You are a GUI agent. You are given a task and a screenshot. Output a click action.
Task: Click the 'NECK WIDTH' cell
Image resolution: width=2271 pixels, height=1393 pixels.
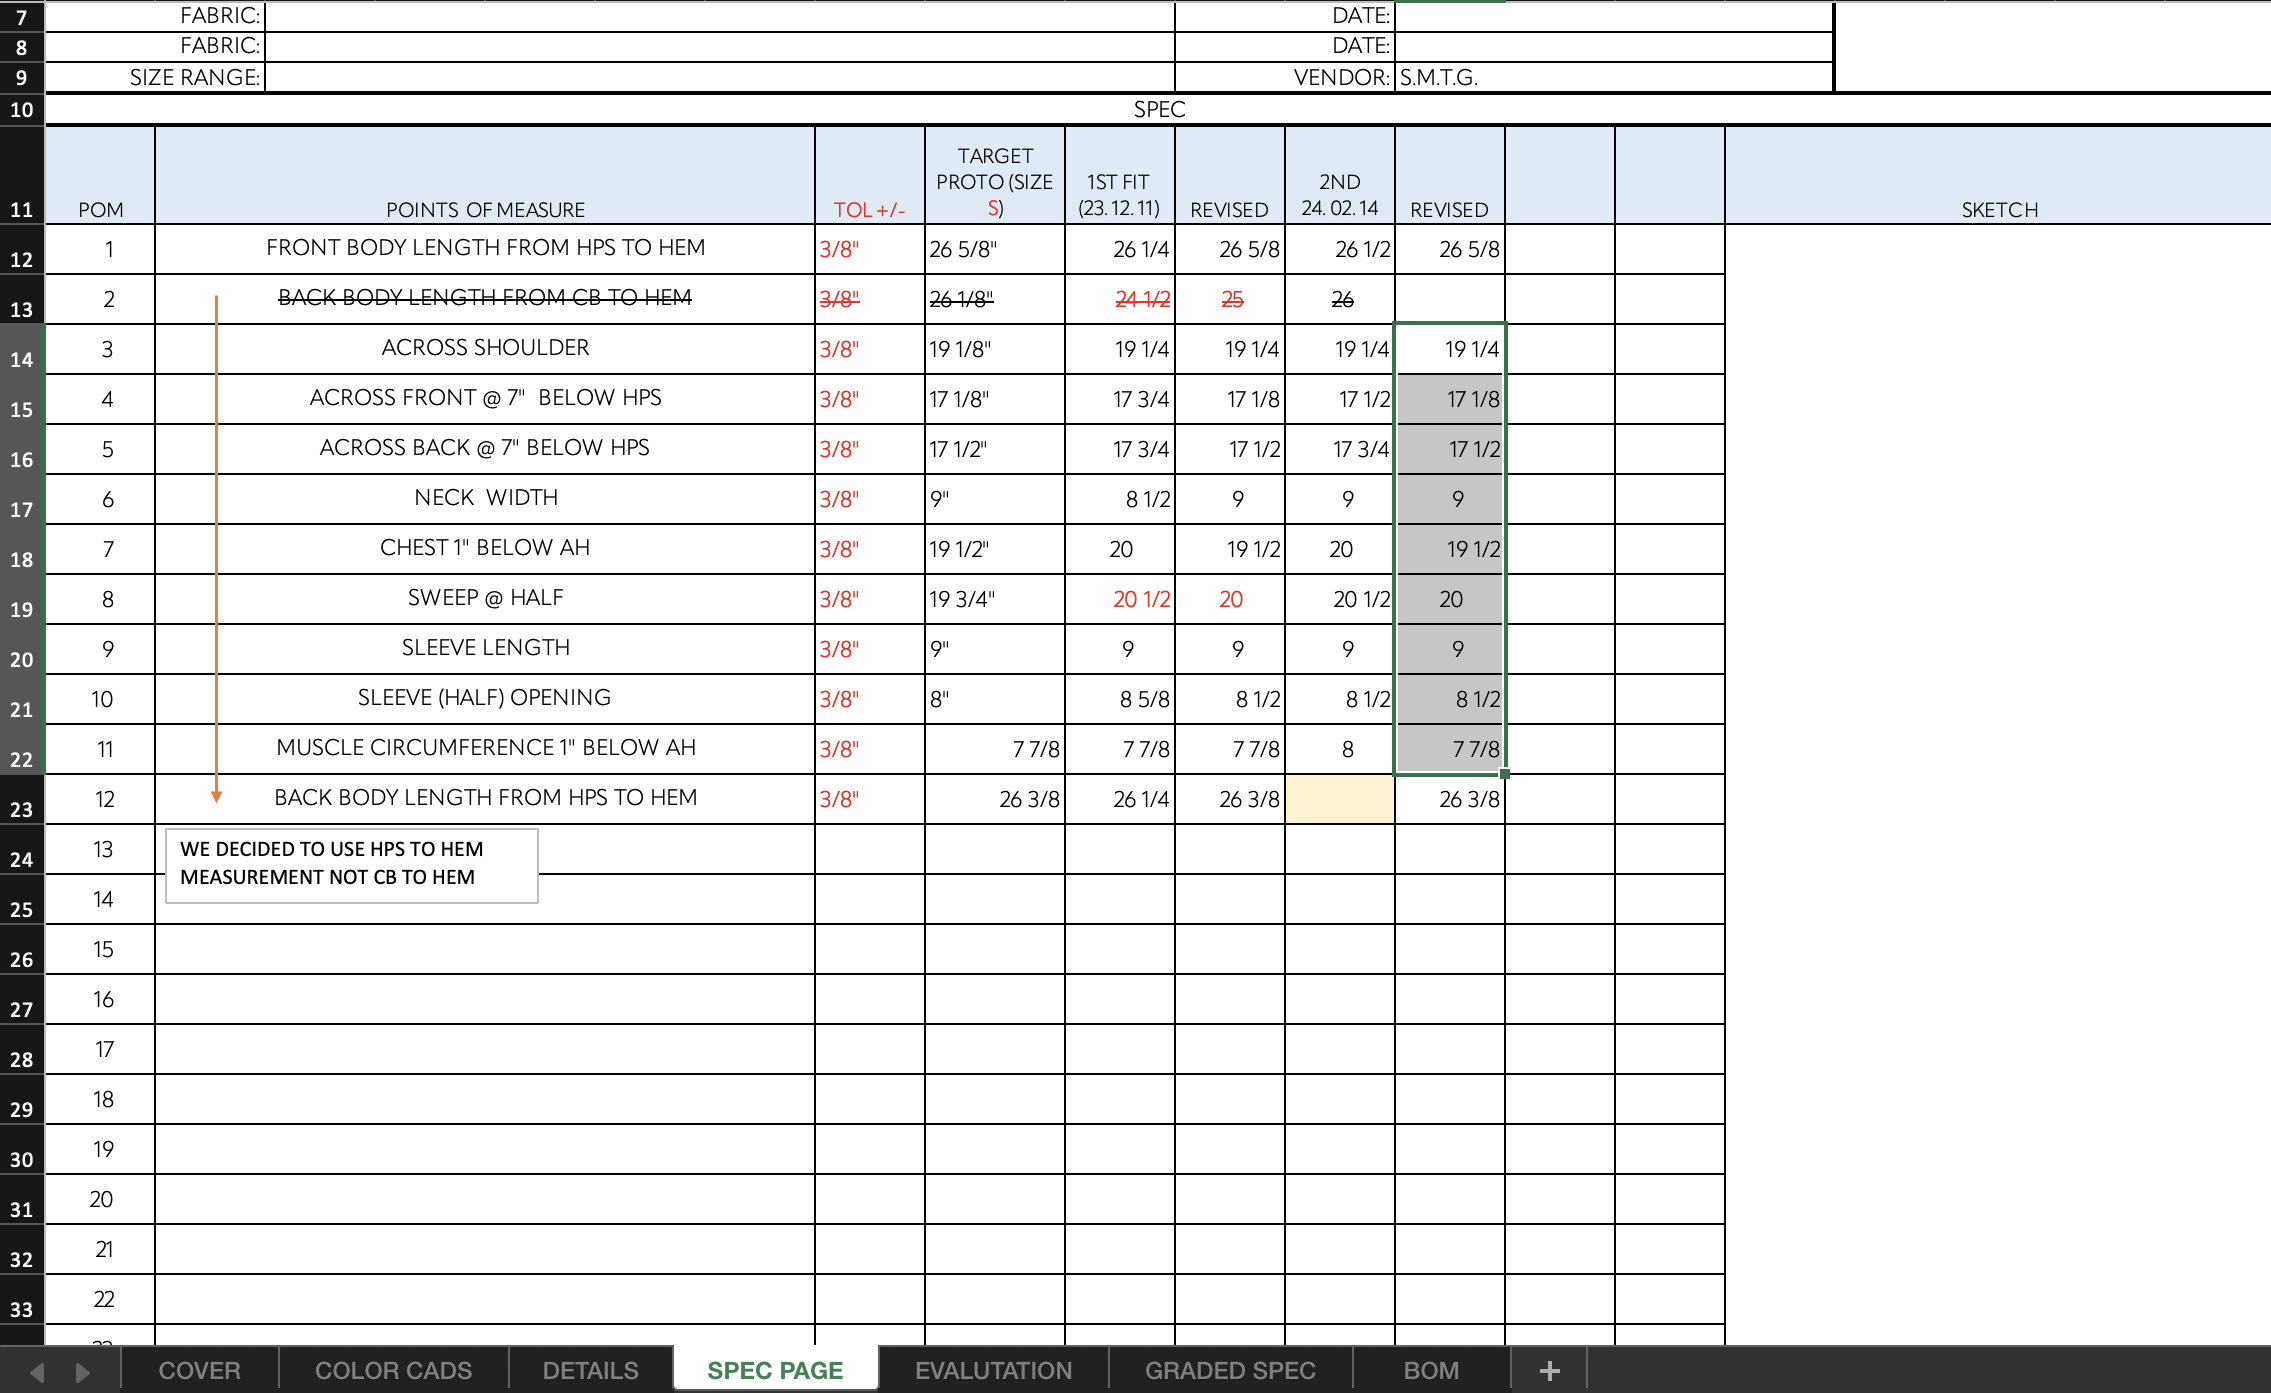click(x=485, y=499)
